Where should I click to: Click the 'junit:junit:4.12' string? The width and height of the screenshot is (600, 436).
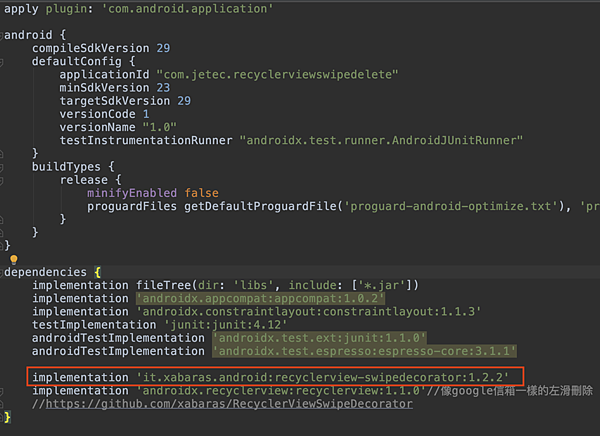pyautogui.click(x=225, y=325)
